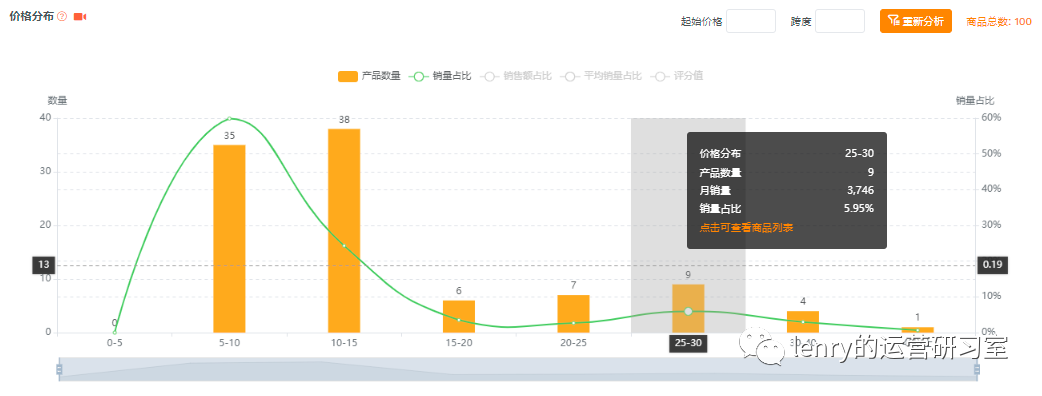Image resolution: width=1042 pixels, height=396 pixels.
Task: Click the middle of the data zoom slider track
Action: (x=518, y=369)
